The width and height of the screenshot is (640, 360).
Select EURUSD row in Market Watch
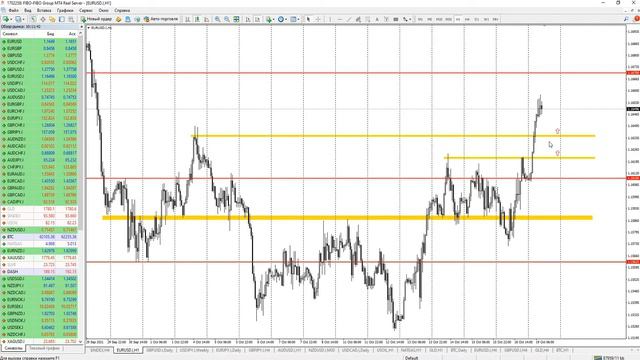[x=40, y=42]
